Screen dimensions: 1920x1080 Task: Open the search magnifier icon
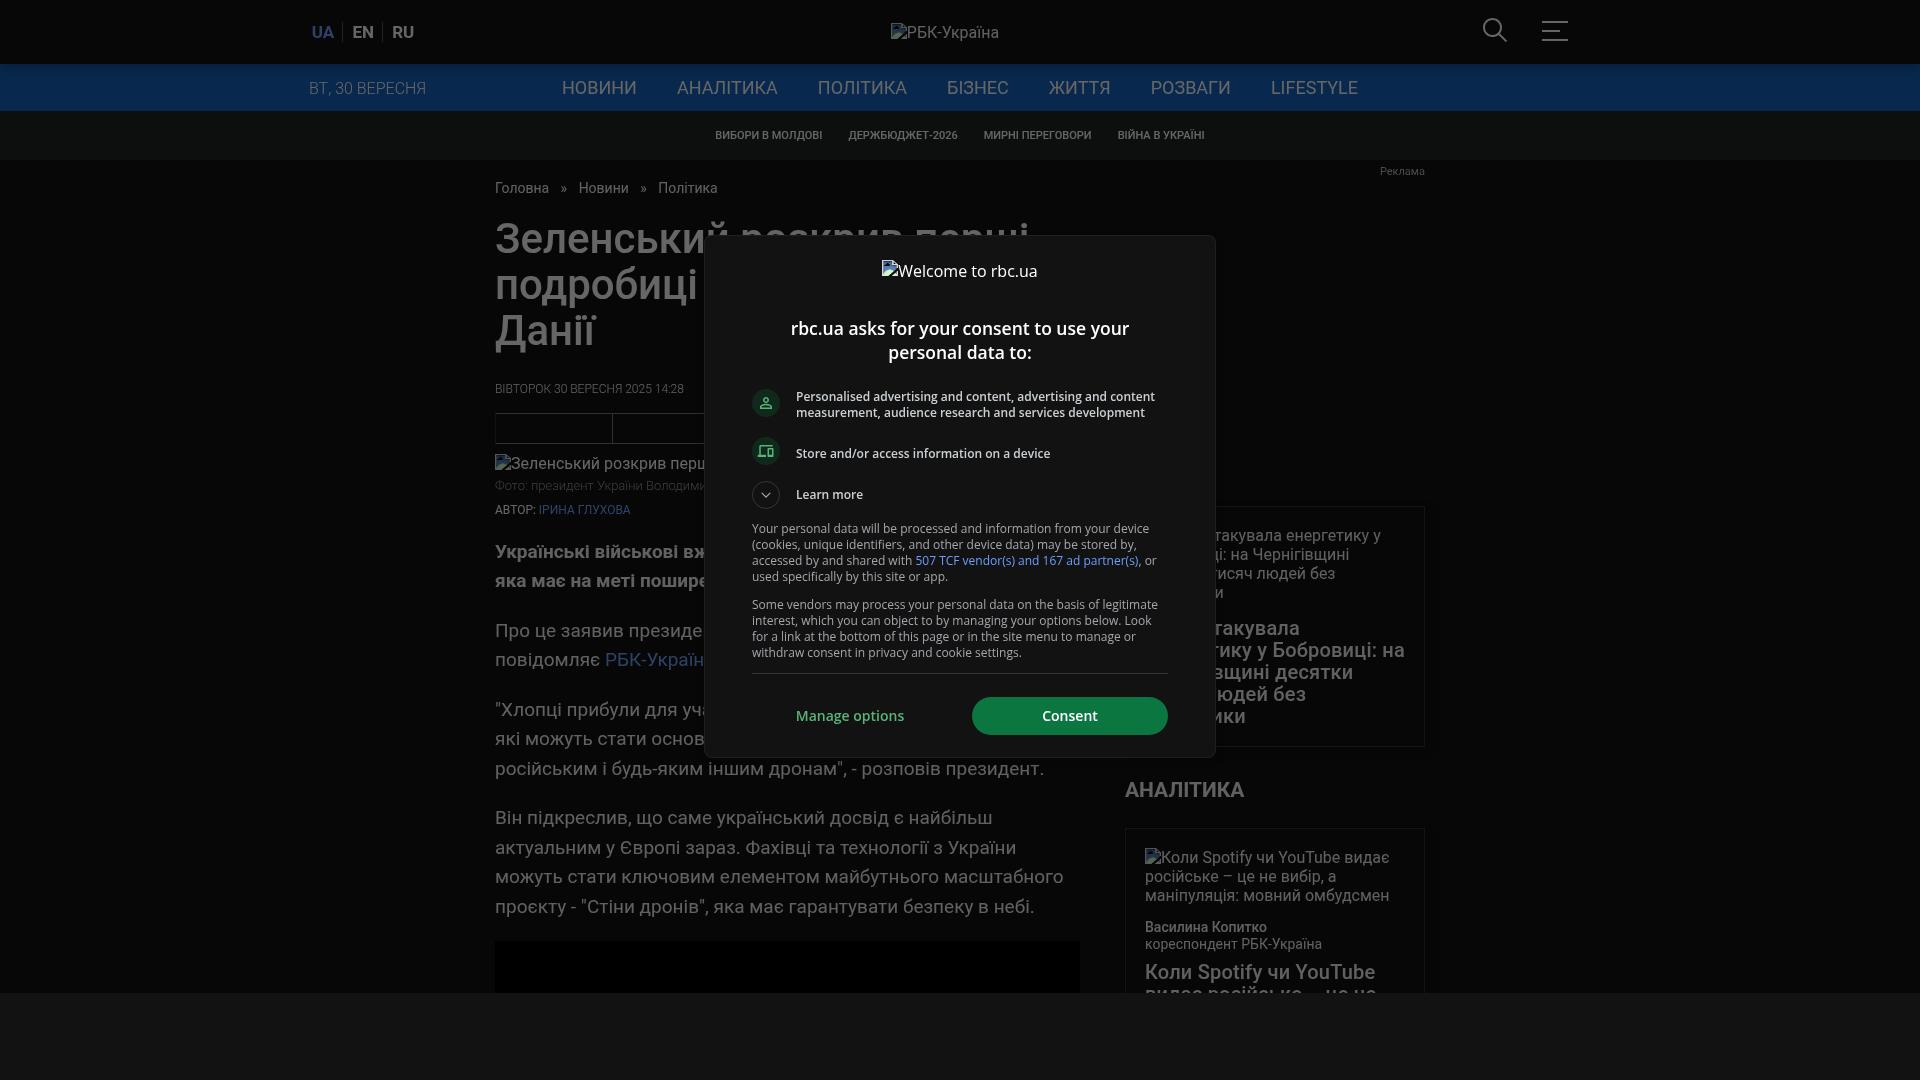coord(1494,31)
